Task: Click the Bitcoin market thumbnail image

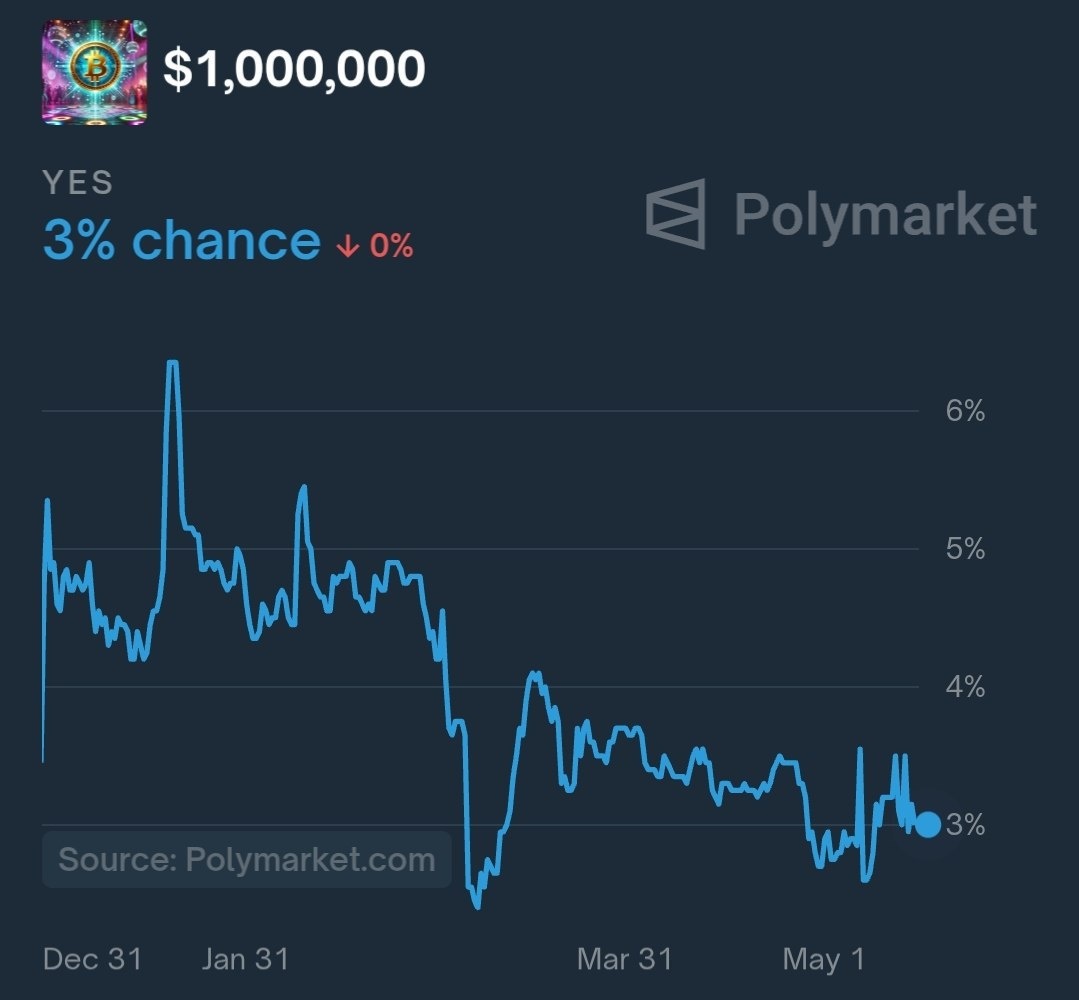Action: [x=94, y=72]
